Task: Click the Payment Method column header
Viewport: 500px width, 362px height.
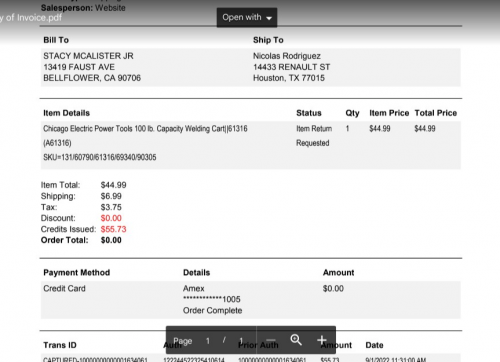Action: coord(77,273)
